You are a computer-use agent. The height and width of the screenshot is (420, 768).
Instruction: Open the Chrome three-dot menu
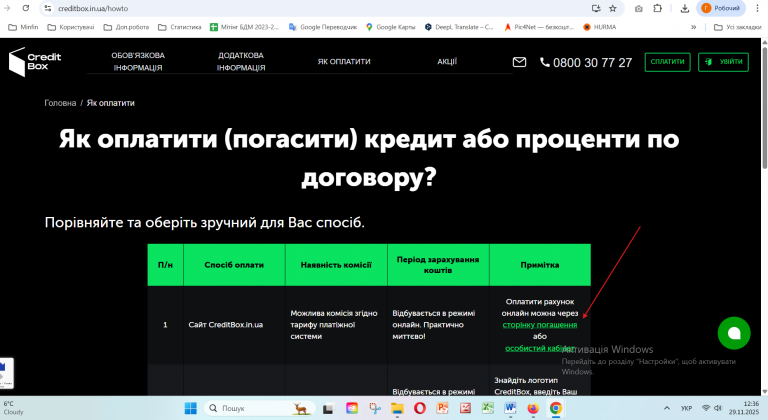pos(757,8)
